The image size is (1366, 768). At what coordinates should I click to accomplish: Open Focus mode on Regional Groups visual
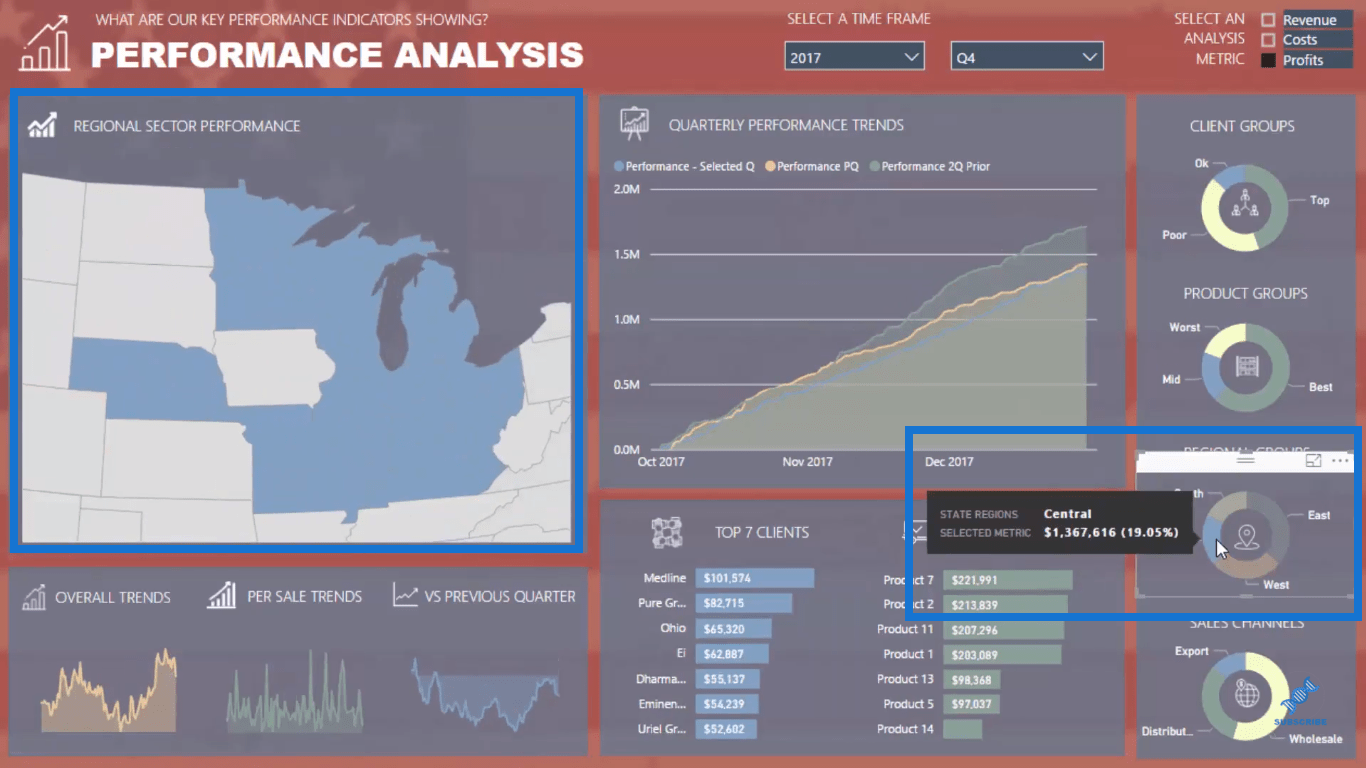[1314, 460]
